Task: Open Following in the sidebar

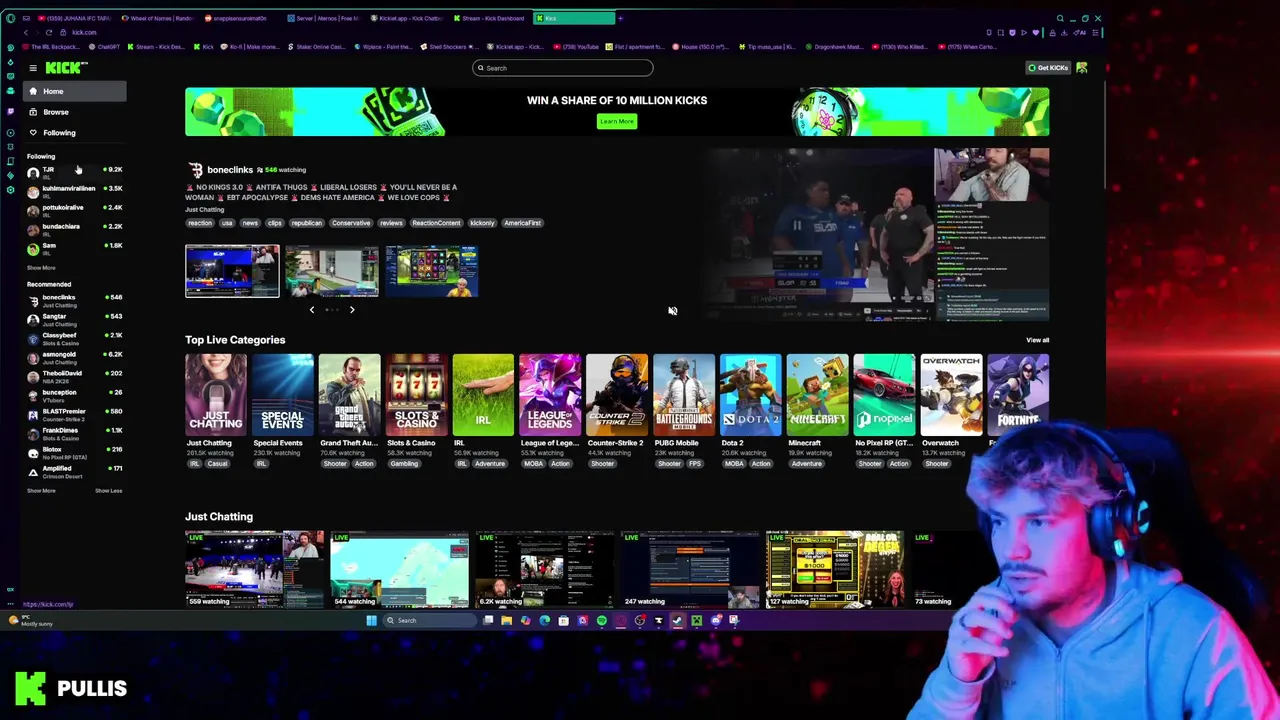Action: 75,132
